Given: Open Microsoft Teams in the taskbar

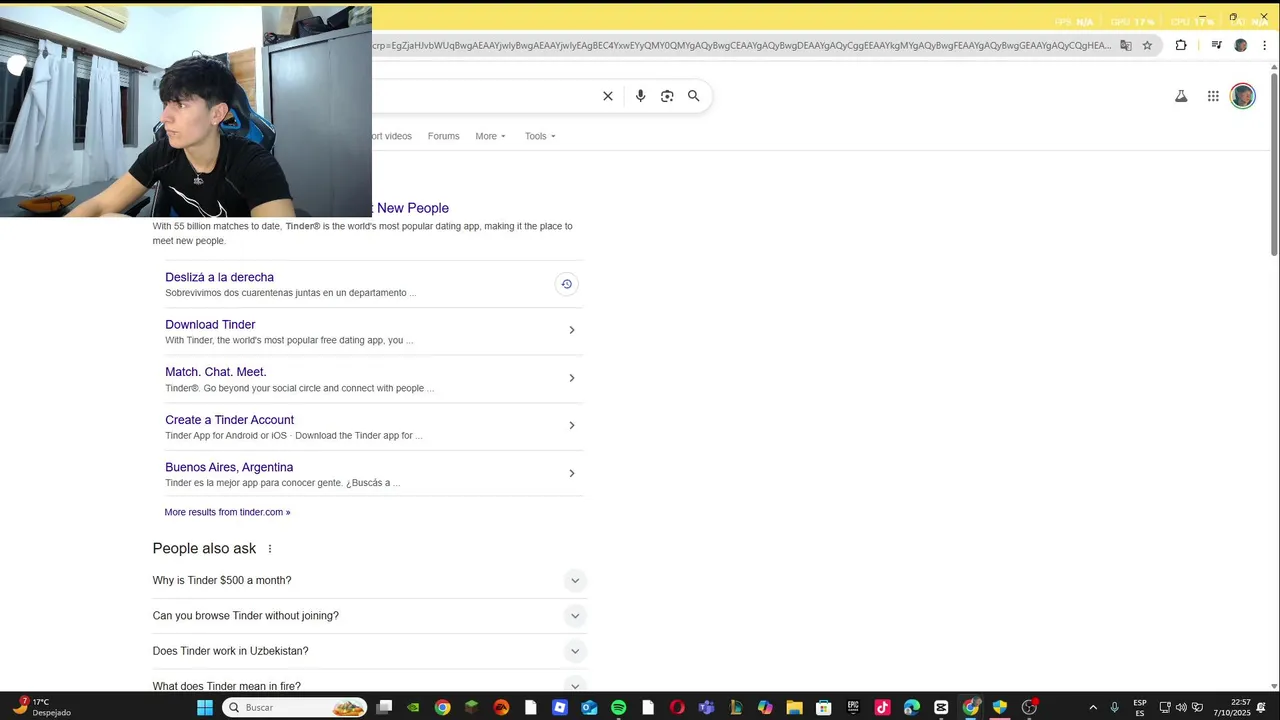Looking at the screenshot, I should tap(706, 707).
